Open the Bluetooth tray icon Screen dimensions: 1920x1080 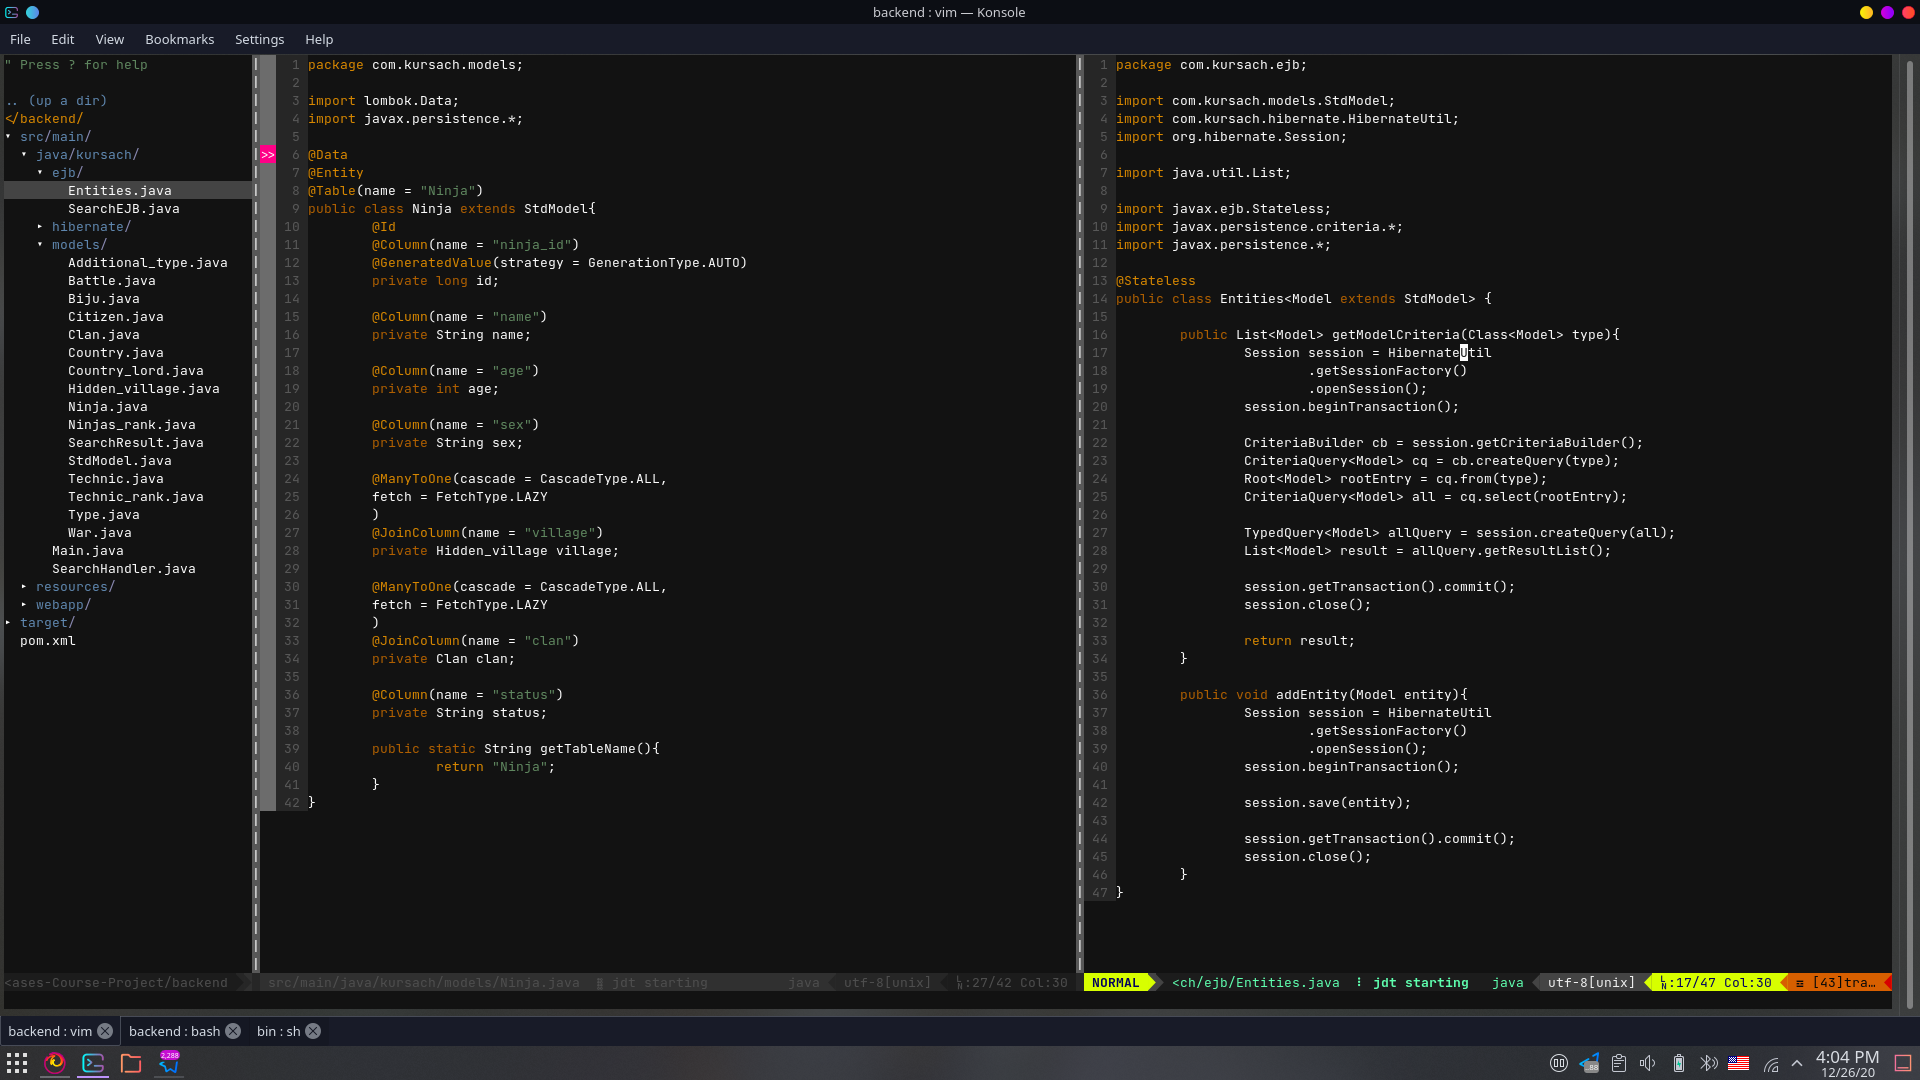pyautogui.click(x=1709, y=1064)
